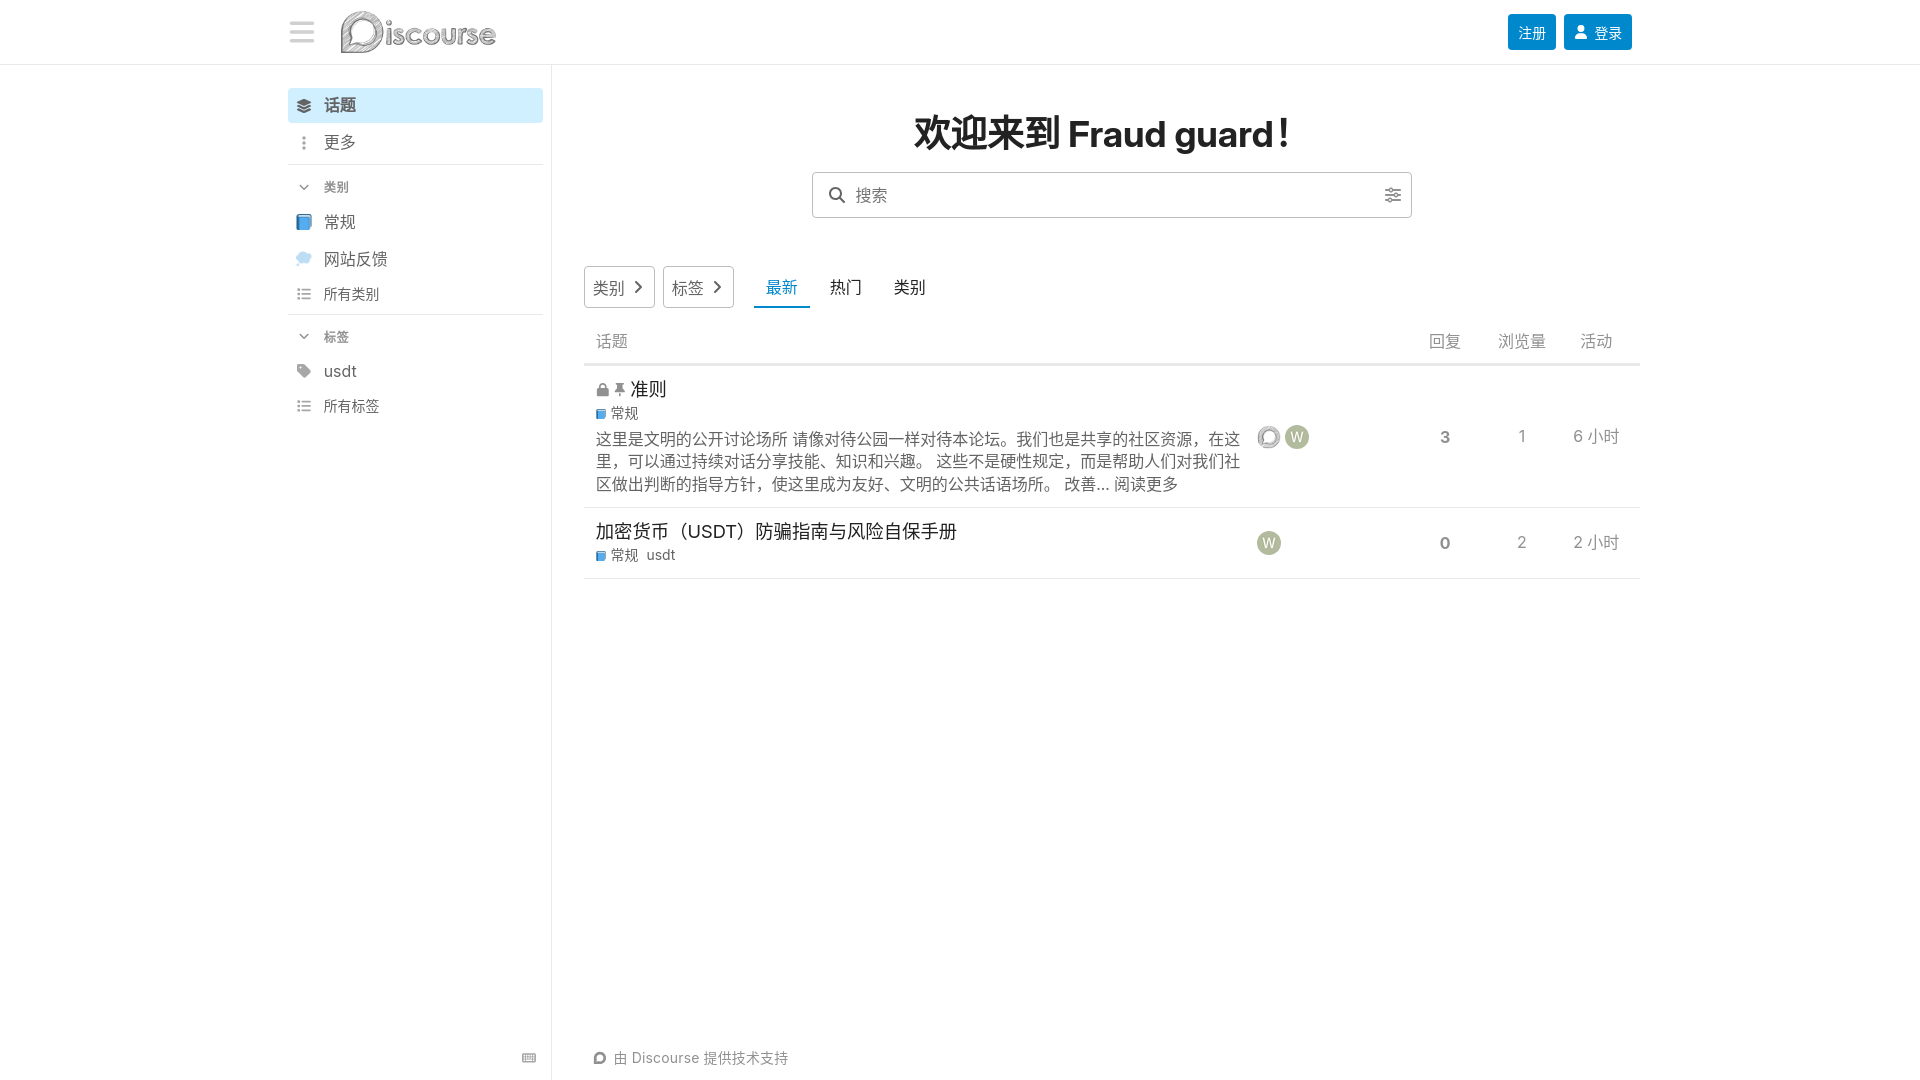
Task: Click the 6 小时 activity time
Action: tap(1596, 436)
